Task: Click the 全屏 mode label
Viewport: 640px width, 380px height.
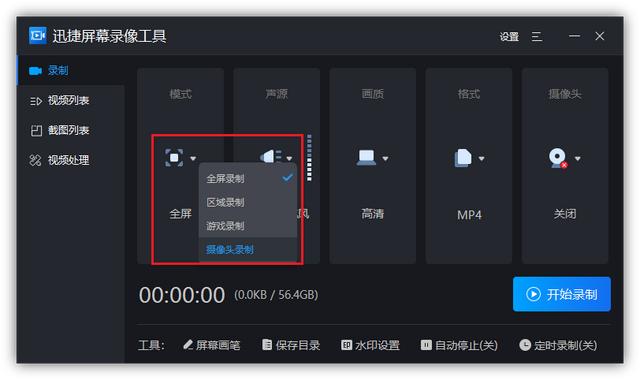Action: tap(180, 214)
